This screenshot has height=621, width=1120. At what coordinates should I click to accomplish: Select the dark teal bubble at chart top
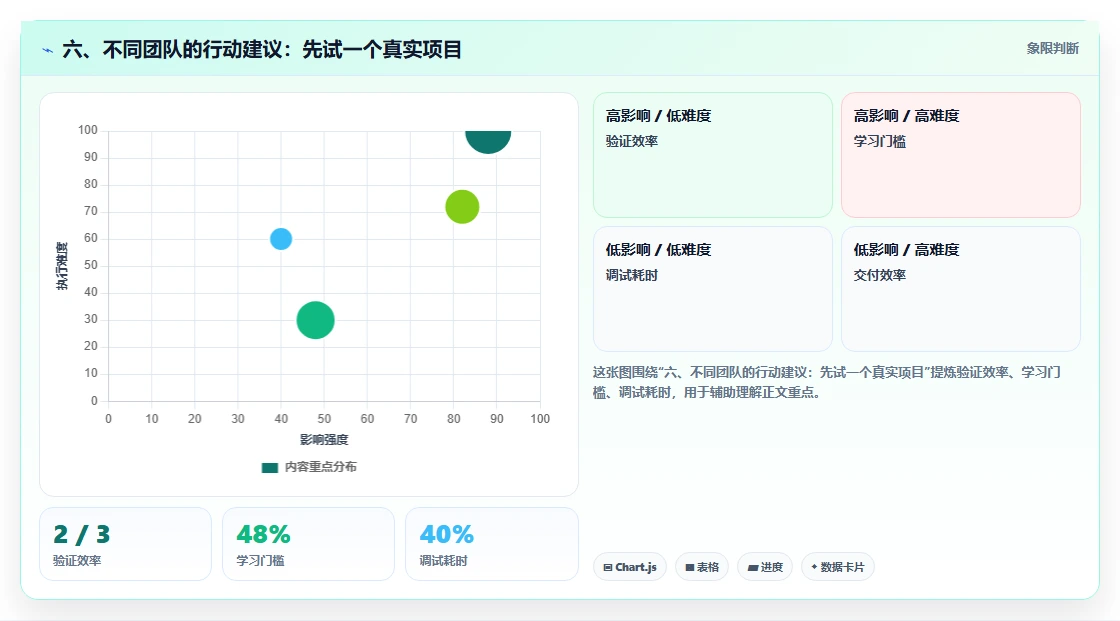point(488,141)
